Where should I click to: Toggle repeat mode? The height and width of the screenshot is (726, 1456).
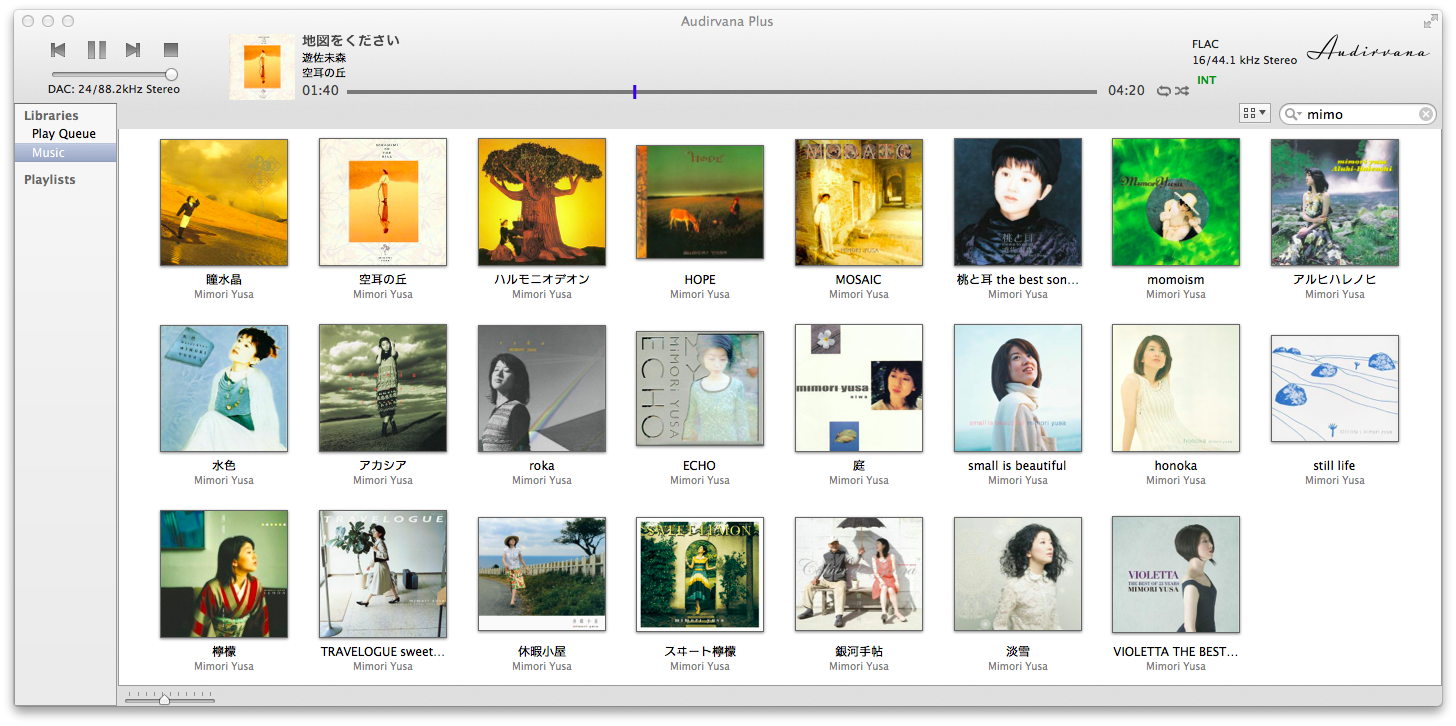click(x=1164, y=91)
